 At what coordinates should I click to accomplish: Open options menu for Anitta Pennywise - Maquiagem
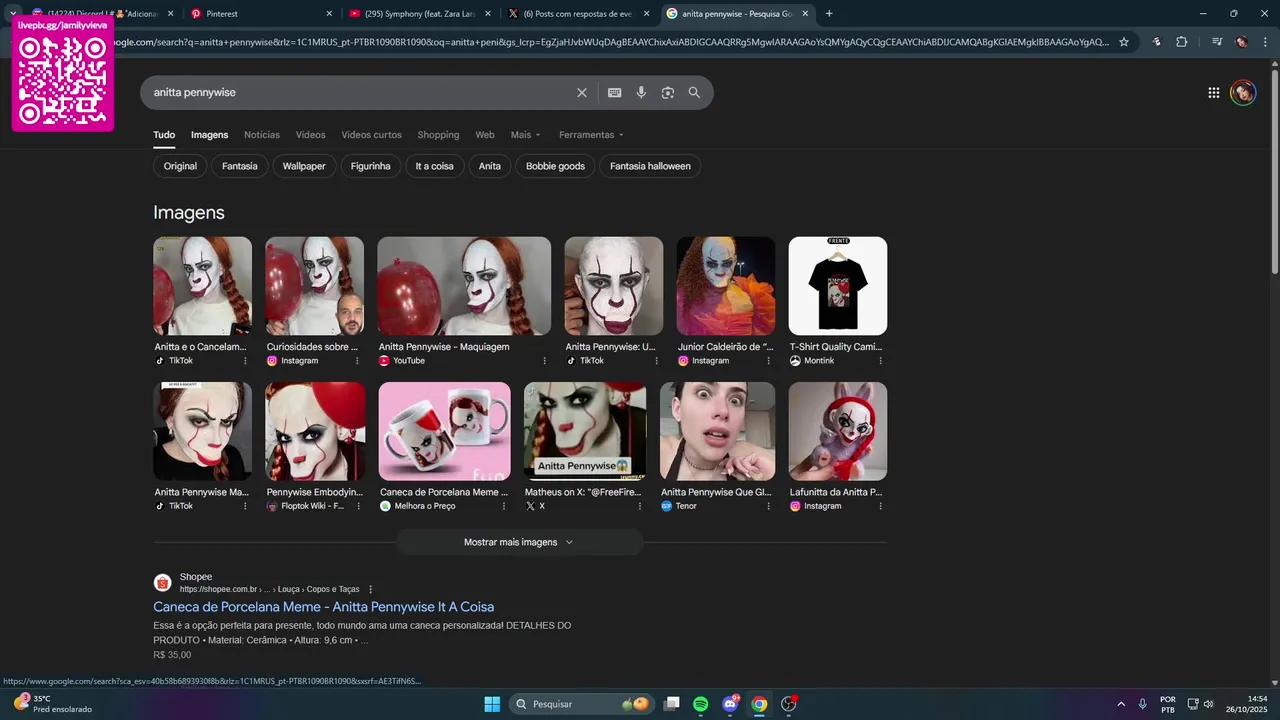click(545, 360)
